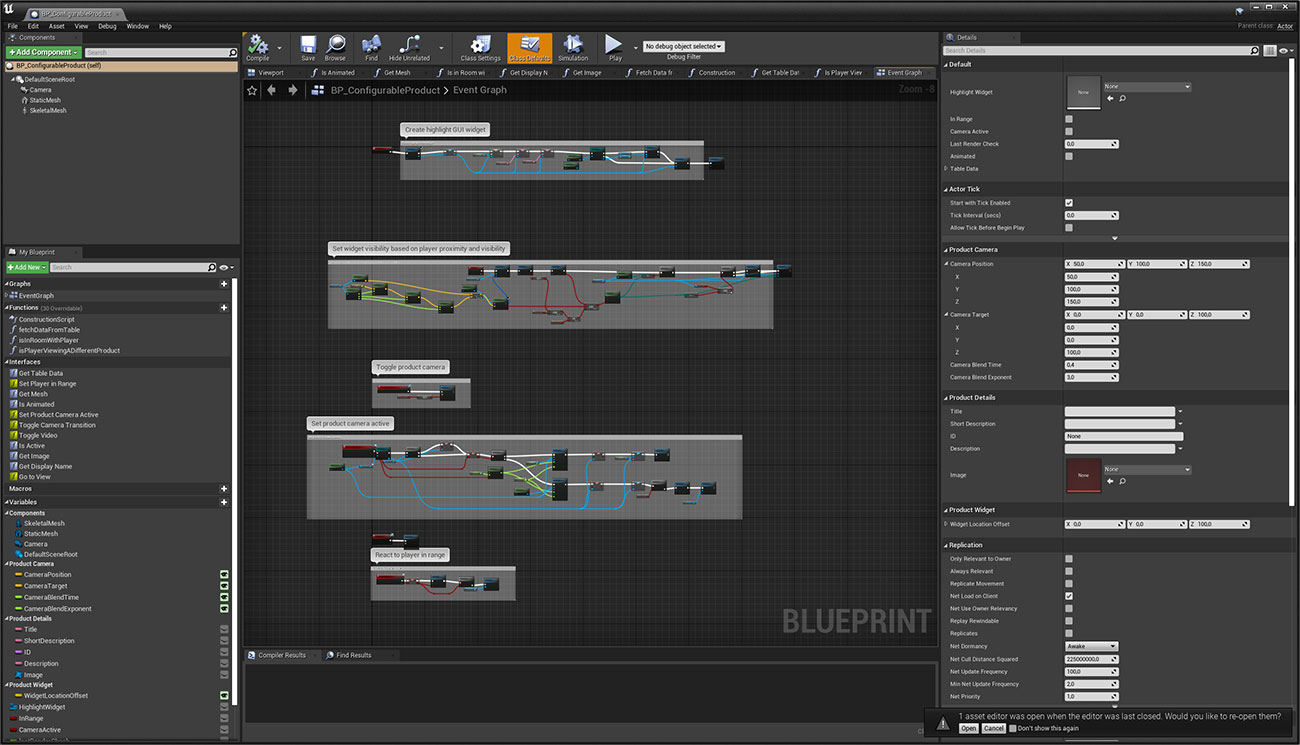Open the Add Component dropdown
Viewport: 1300px width, 745px height.
tap(43, 52)
